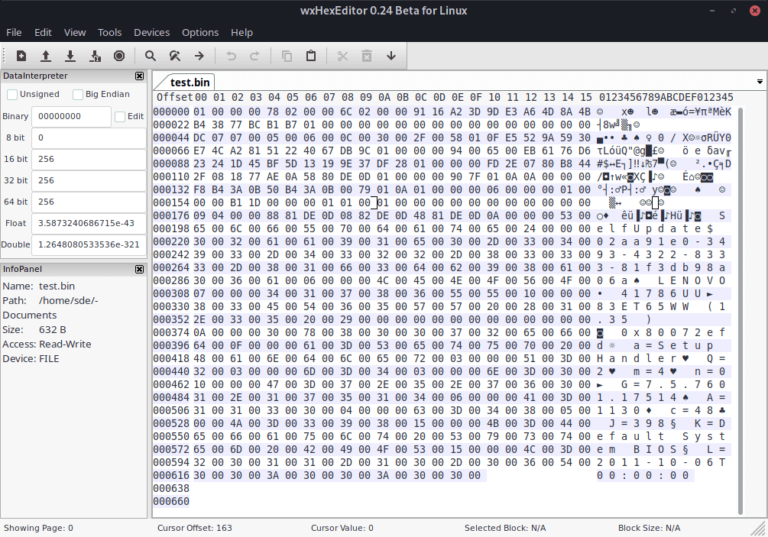Click the Undo toolbar icon
Screen dimensions: 768x537
pos(231,56)
